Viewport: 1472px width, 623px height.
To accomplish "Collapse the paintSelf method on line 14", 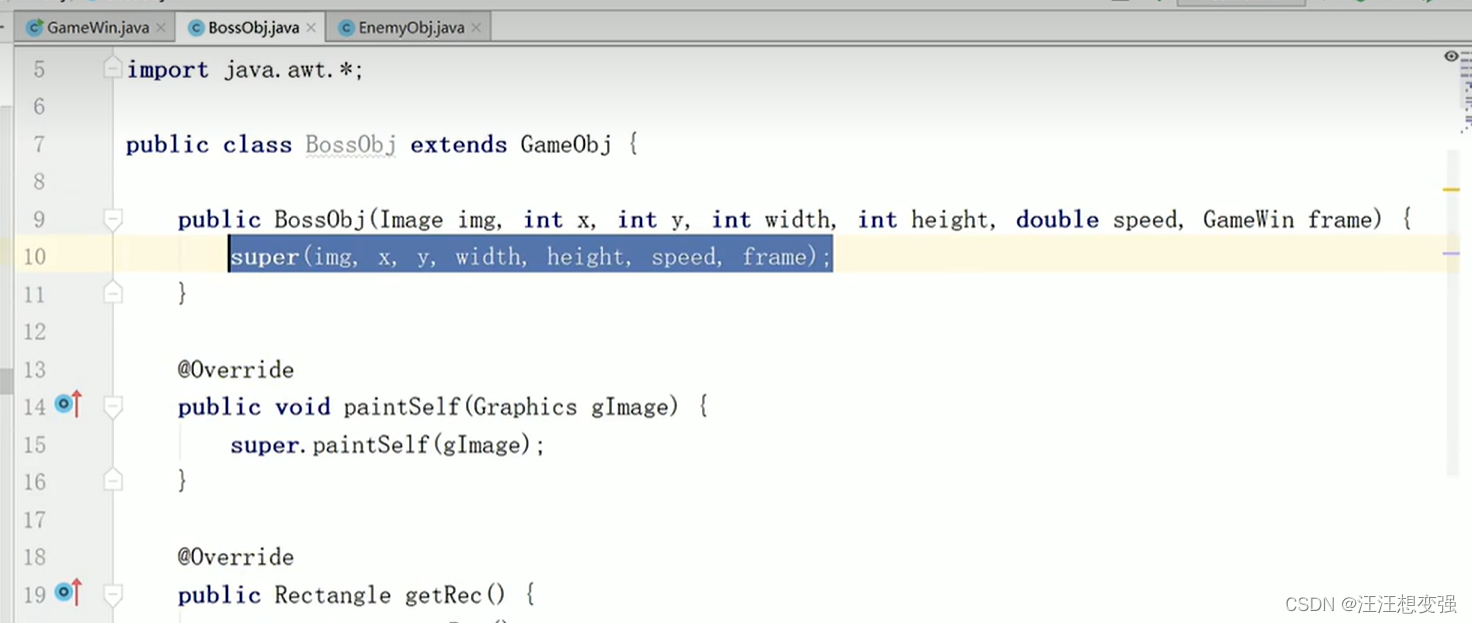I will (x=113, y=406).
